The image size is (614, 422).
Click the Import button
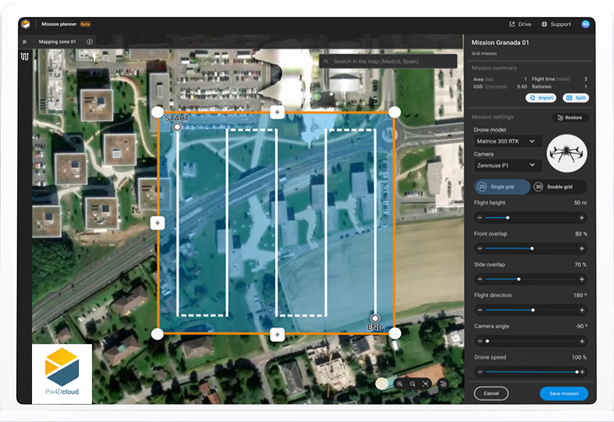(x=541, y=98)
